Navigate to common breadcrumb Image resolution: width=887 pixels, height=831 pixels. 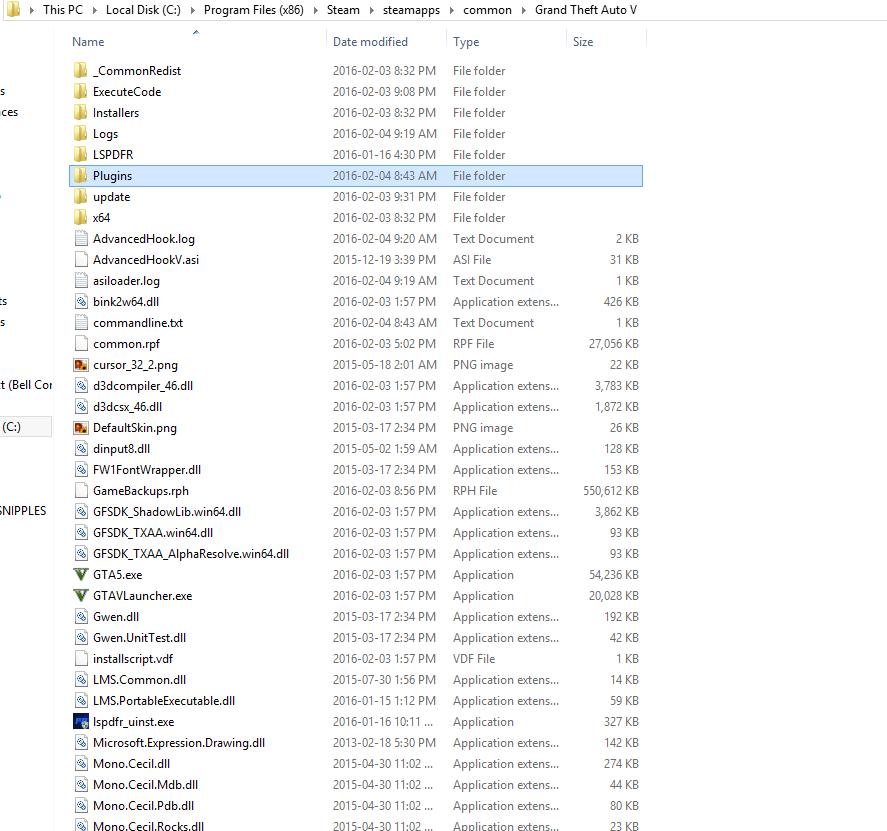click(x=487, y=10)
